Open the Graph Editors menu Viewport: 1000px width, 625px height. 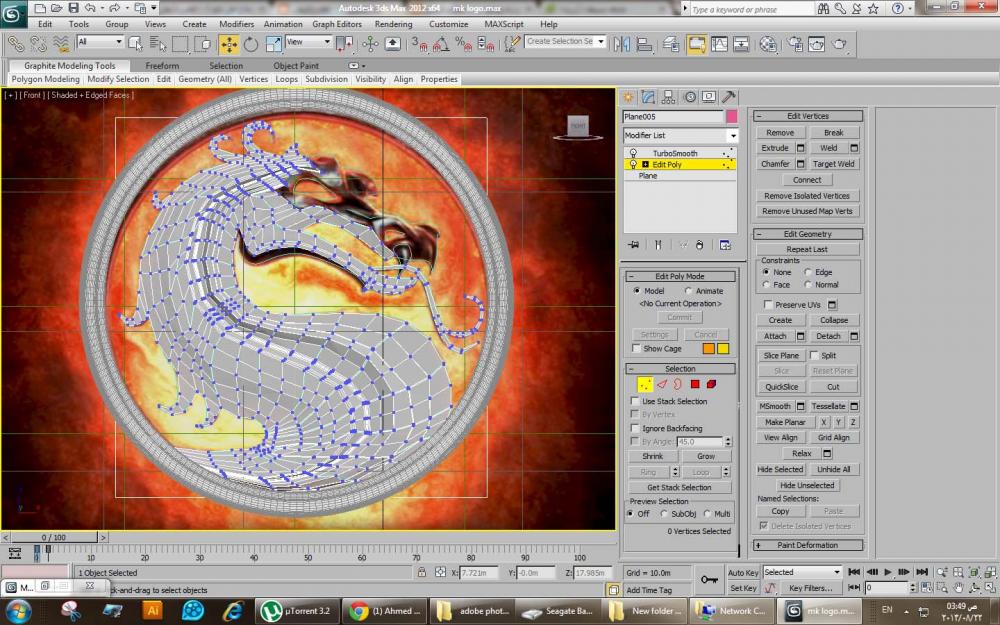click(337, 24)
